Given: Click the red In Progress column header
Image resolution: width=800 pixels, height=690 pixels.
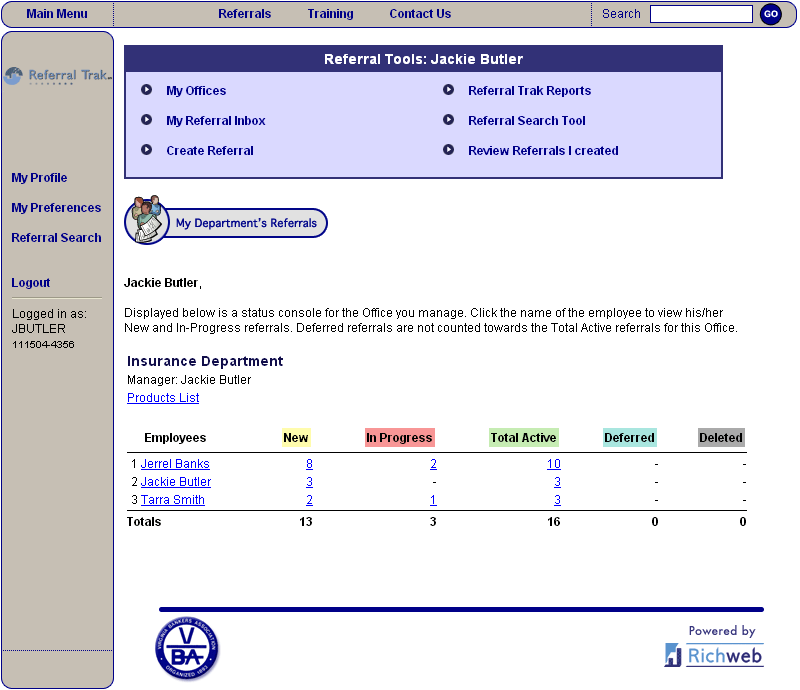Looking at the screenshot, I should (399, 438).
